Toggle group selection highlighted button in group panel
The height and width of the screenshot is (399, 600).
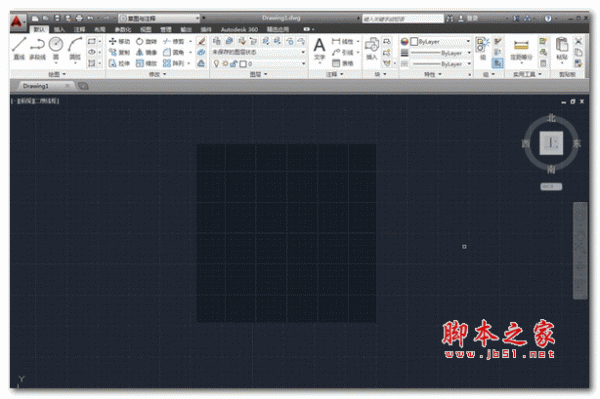(x=497, y=63)
